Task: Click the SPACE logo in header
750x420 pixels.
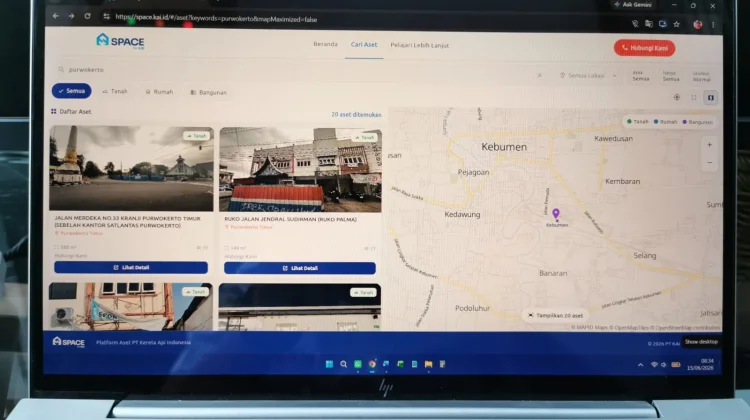Action: pyautogui.click(x=120, y=41)
